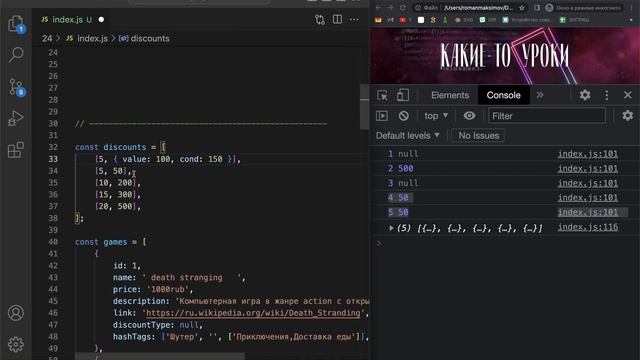Open Run and Debug view
The image size is (640, 360).
(16, 118)
